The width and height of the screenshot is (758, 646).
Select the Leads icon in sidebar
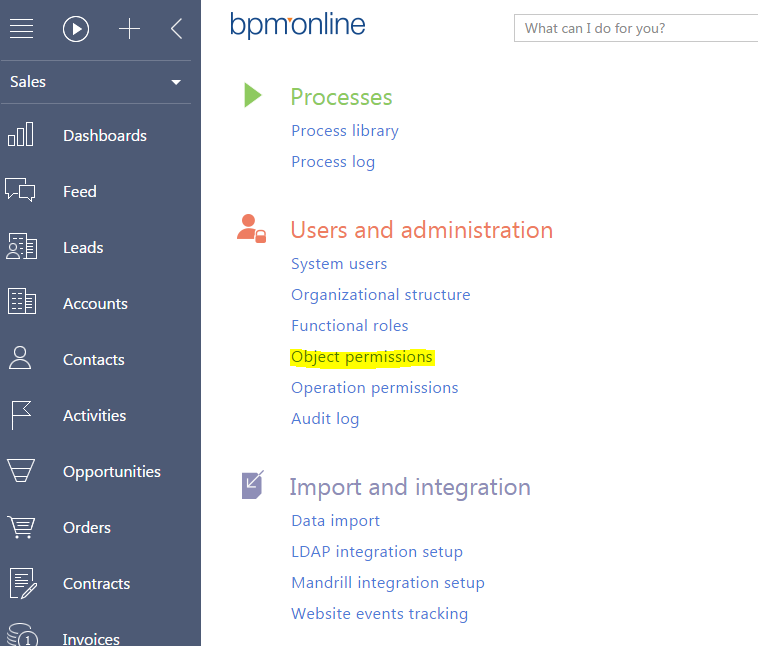(21, 247)
